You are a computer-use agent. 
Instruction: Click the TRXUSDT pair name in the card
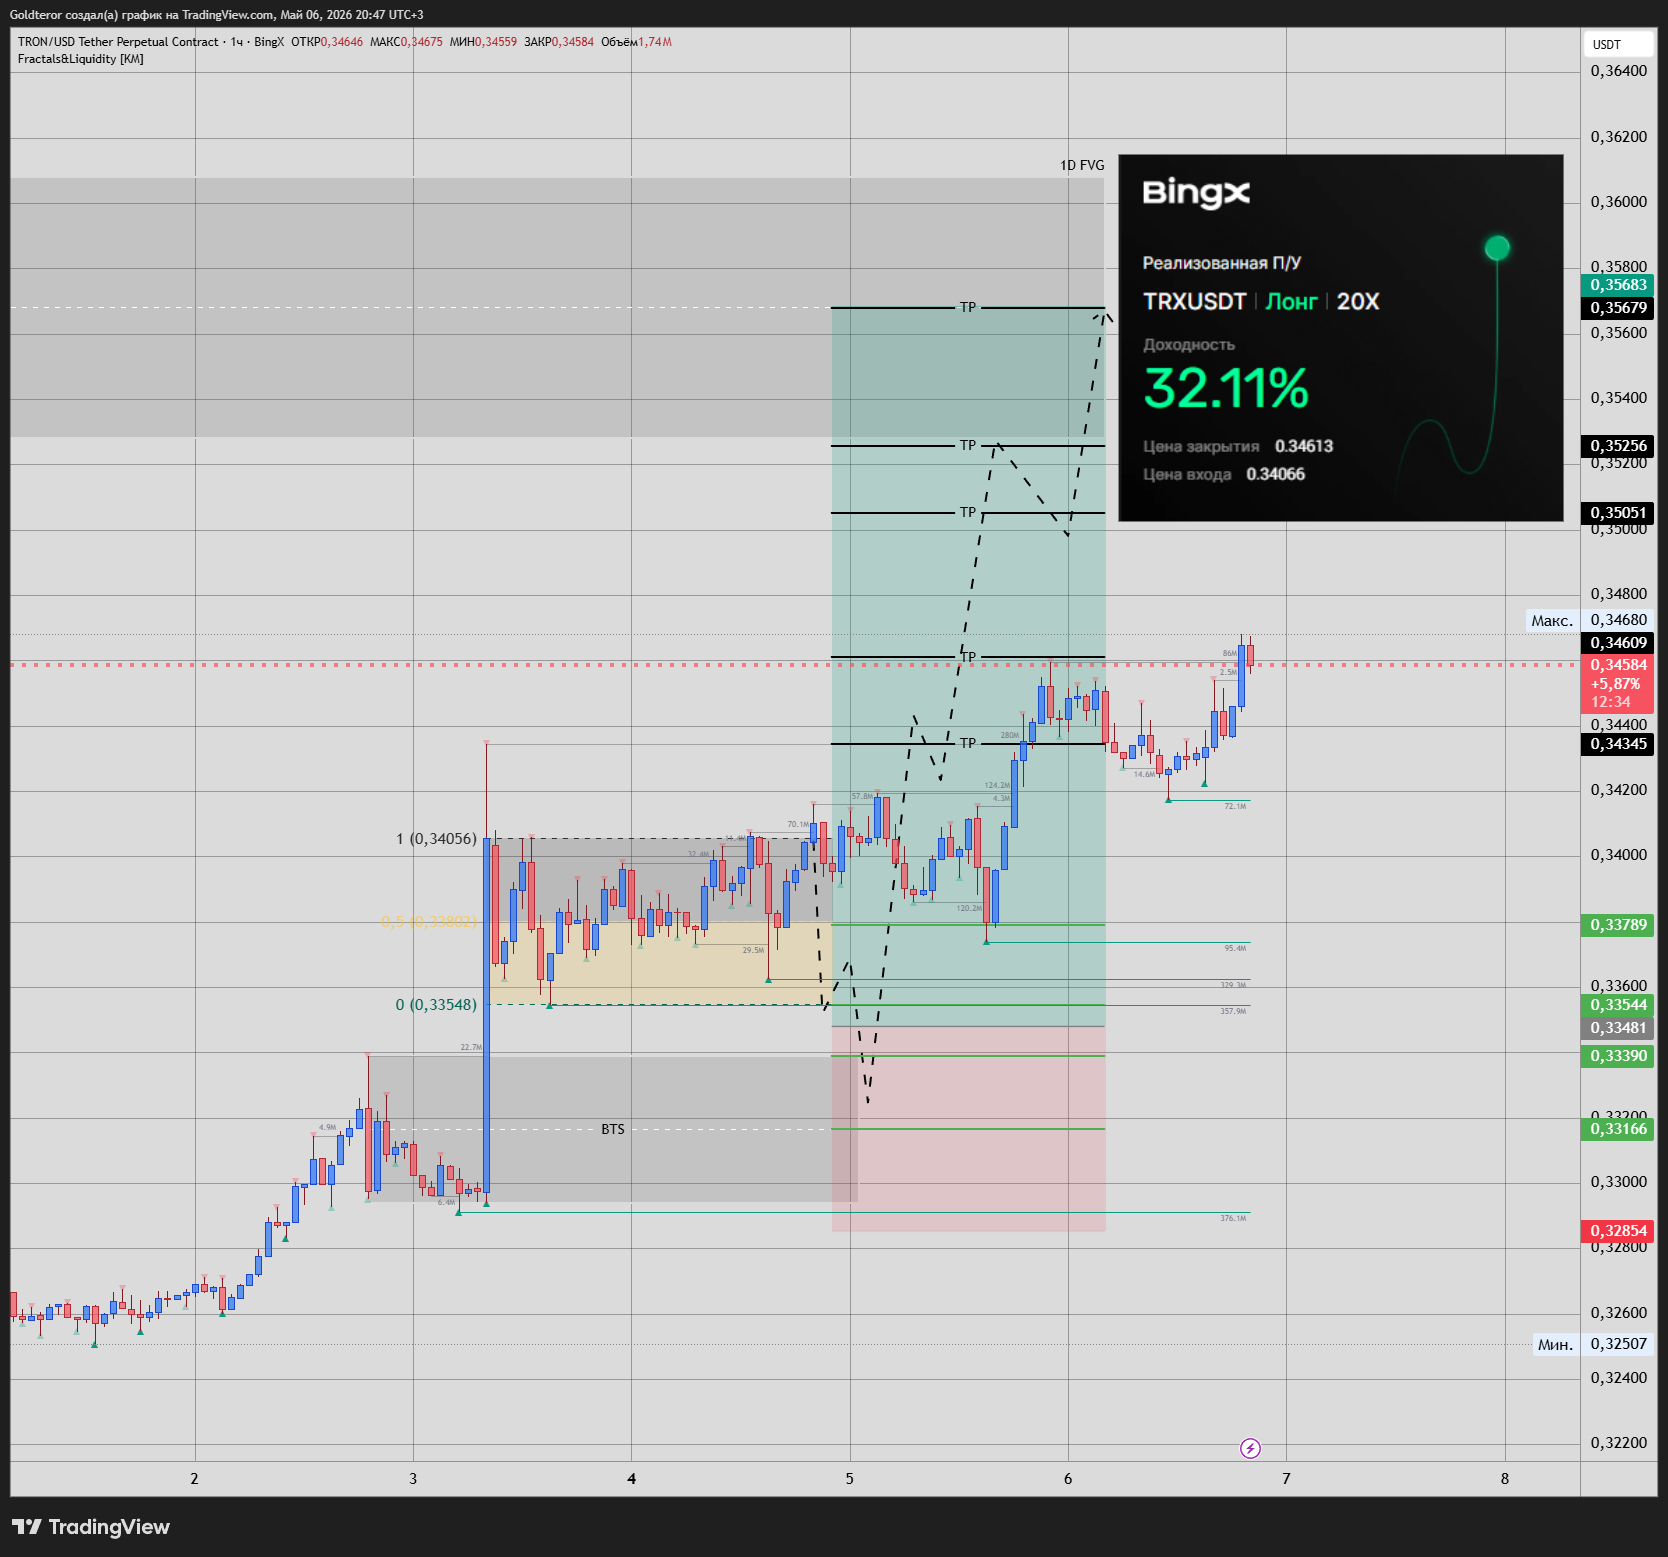(1194, 302)
